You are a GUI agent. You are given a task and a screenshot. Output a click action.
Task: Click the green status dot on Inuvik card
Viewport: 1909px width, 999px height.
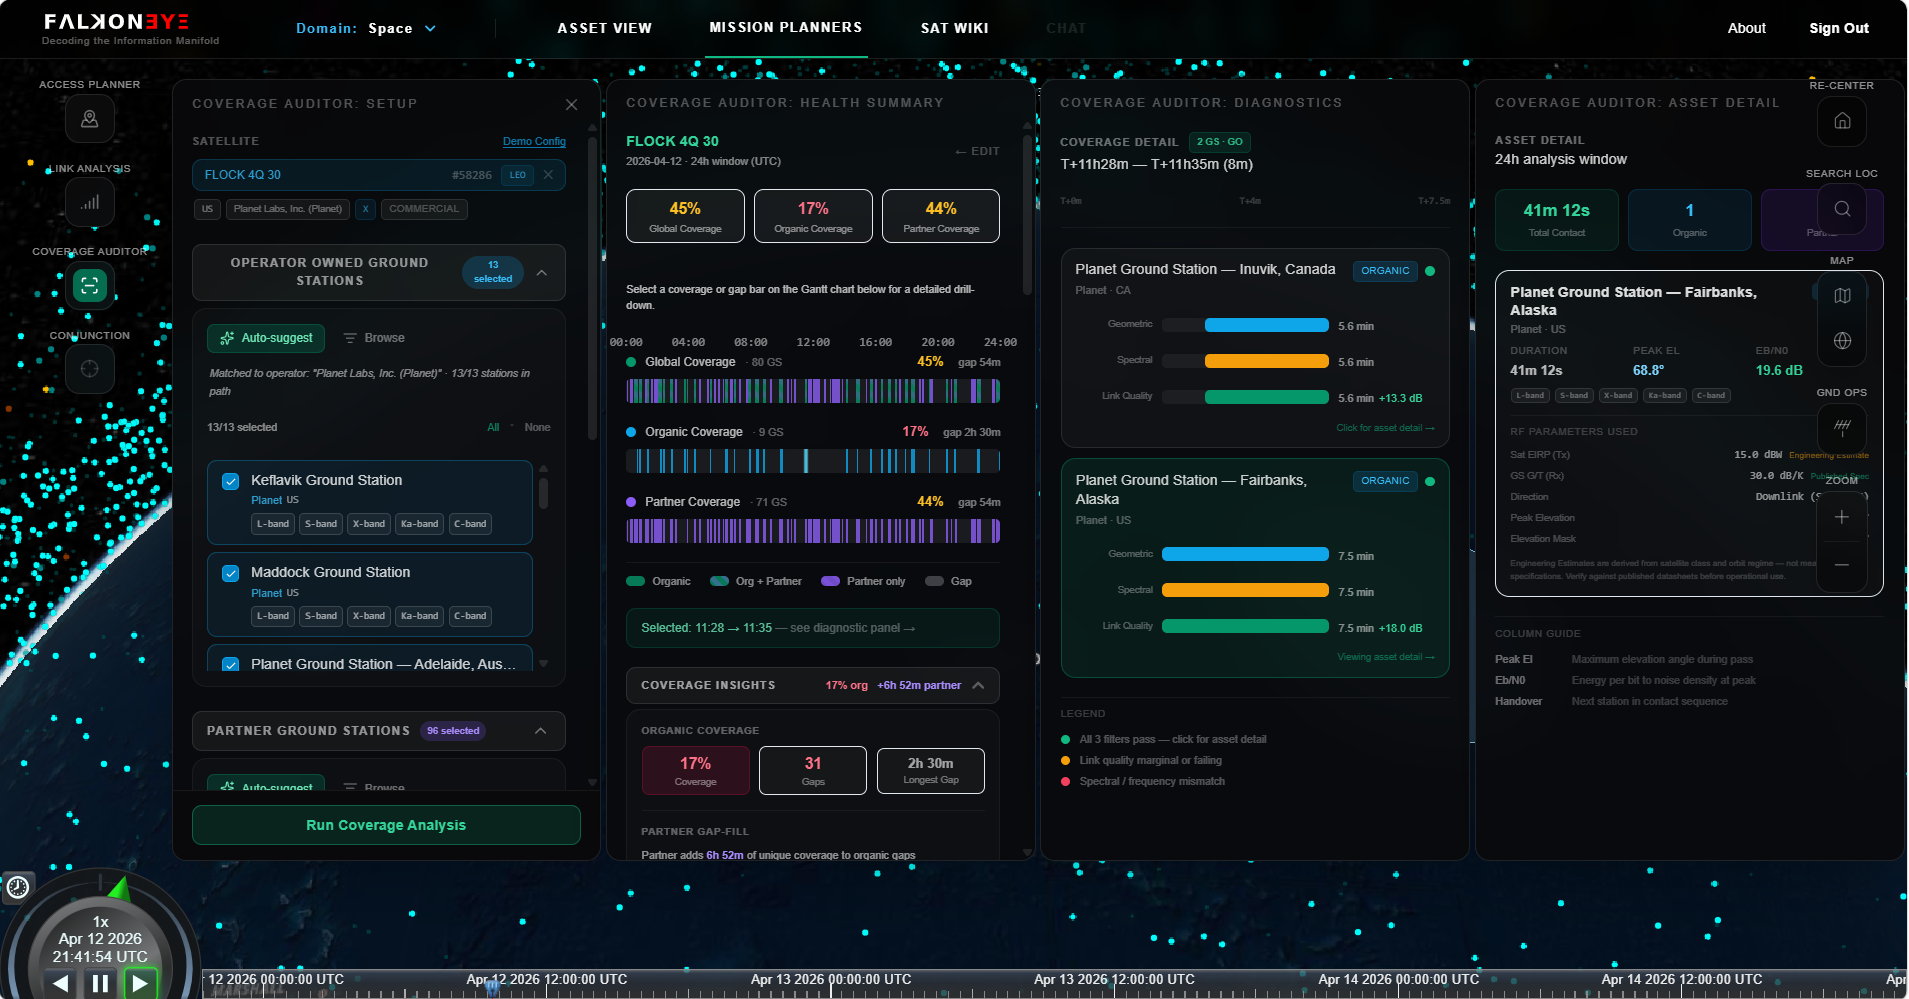pyautogui.click(x=1430, y=271)
